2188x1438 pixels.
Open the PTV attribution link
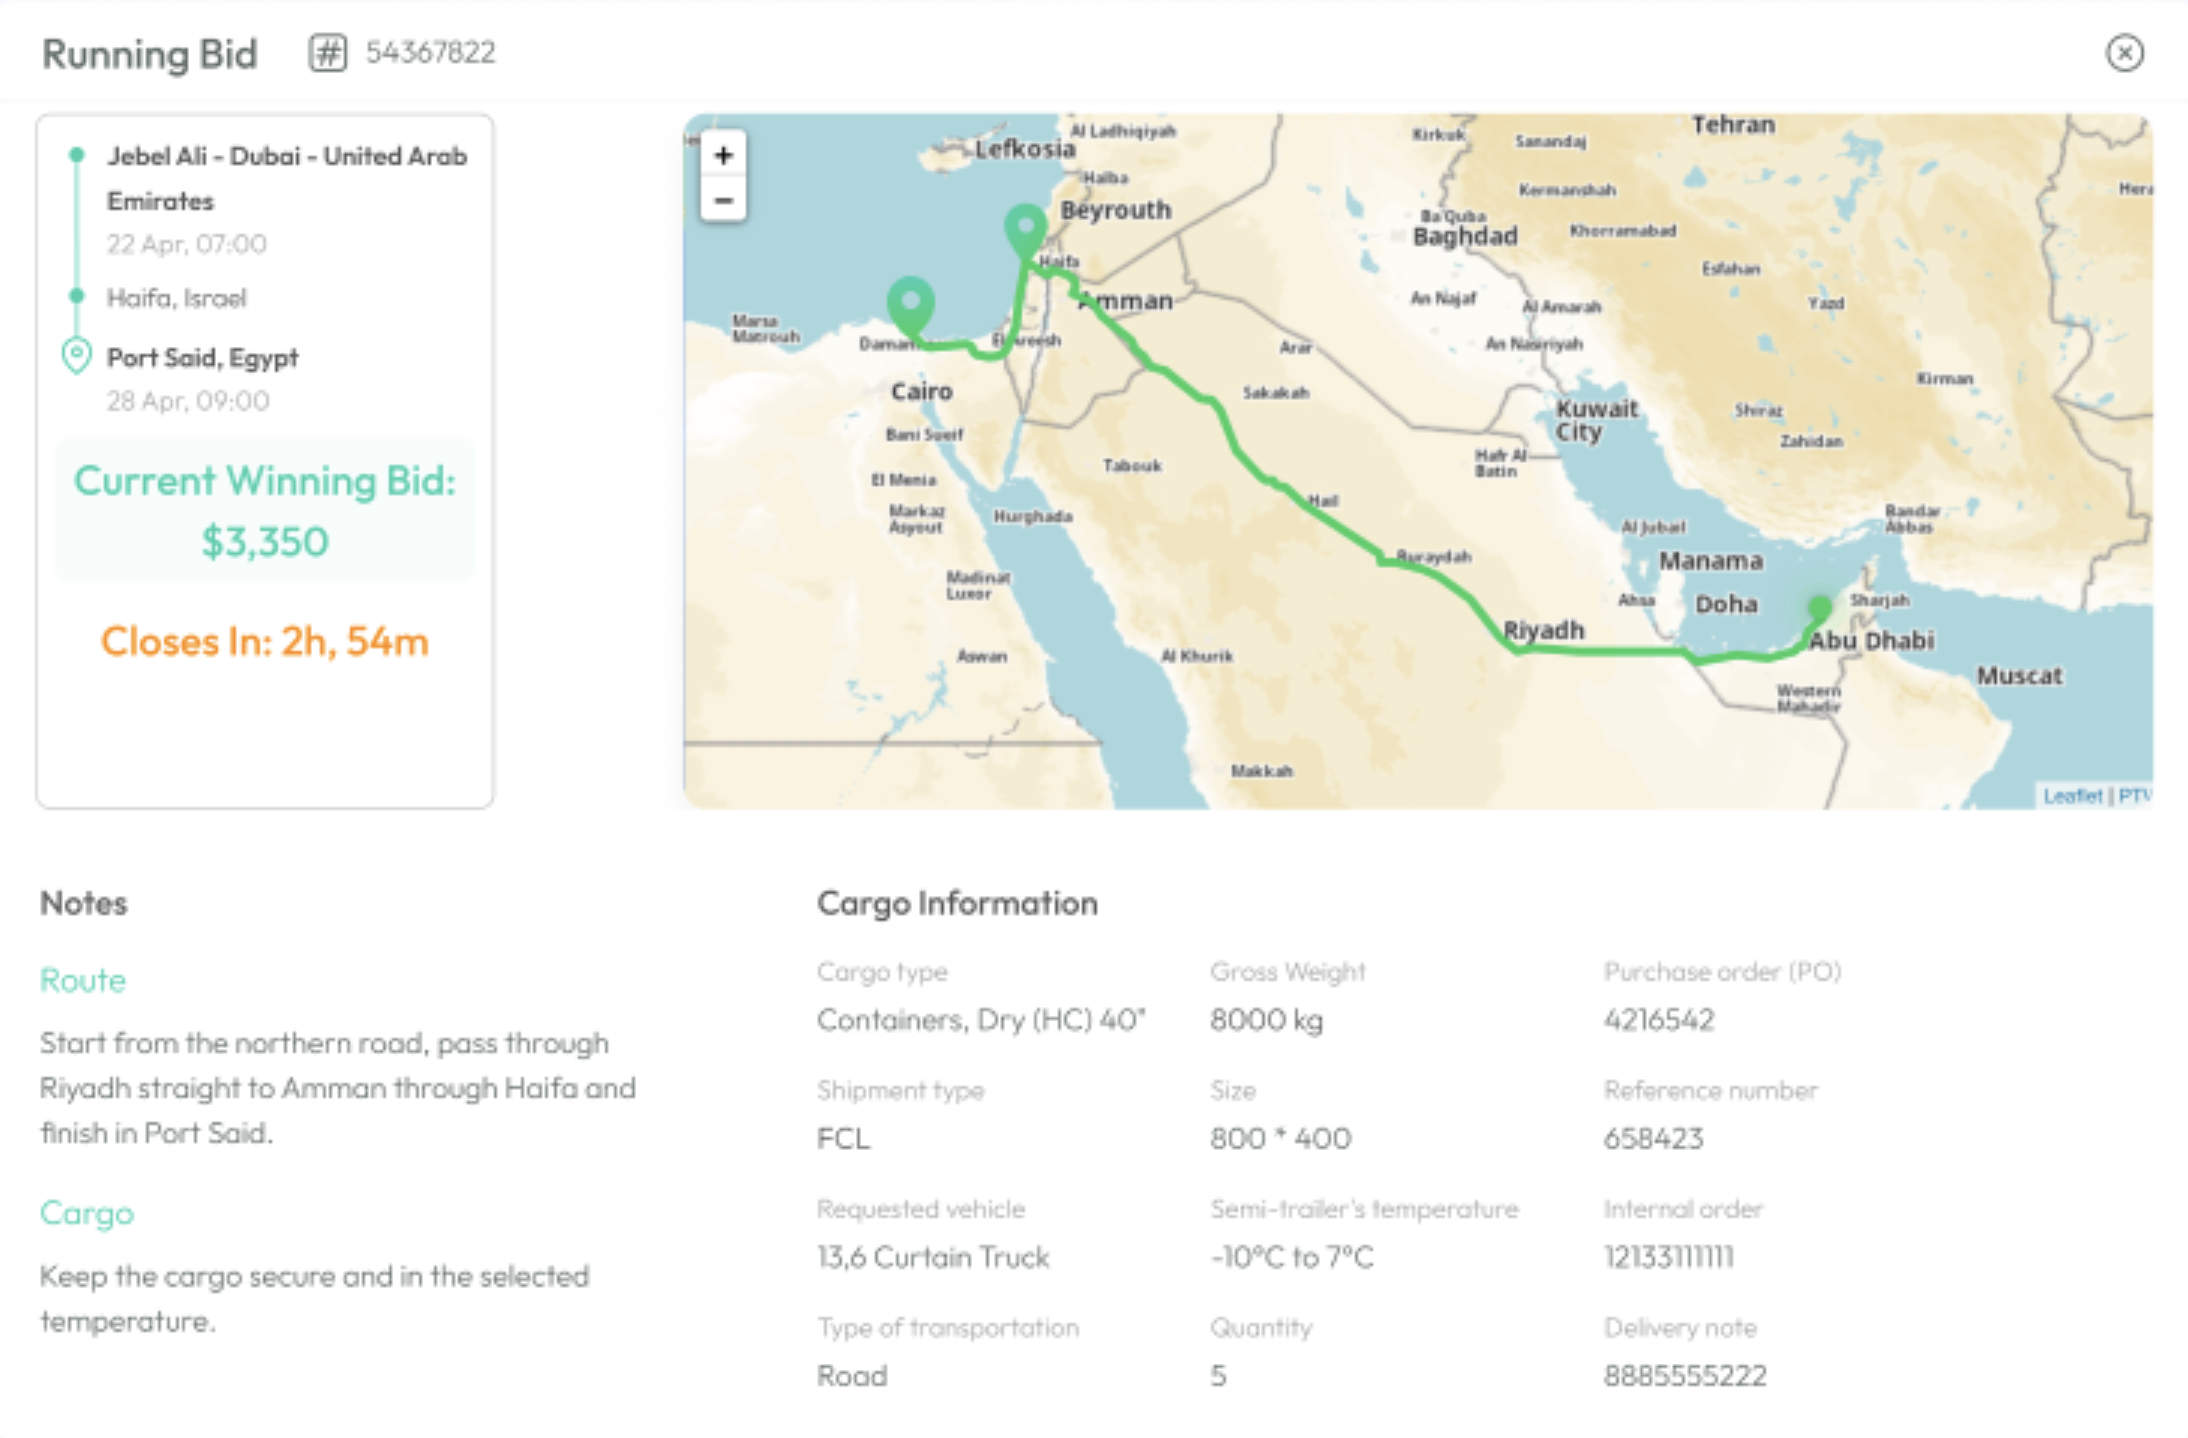coord(2134,796)
